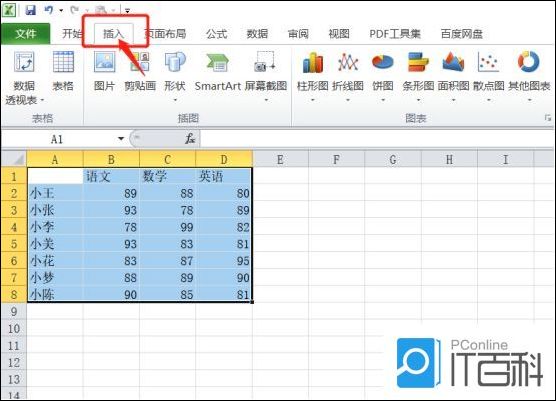Open 剪贴画 clip art

[x=140, y=71]
